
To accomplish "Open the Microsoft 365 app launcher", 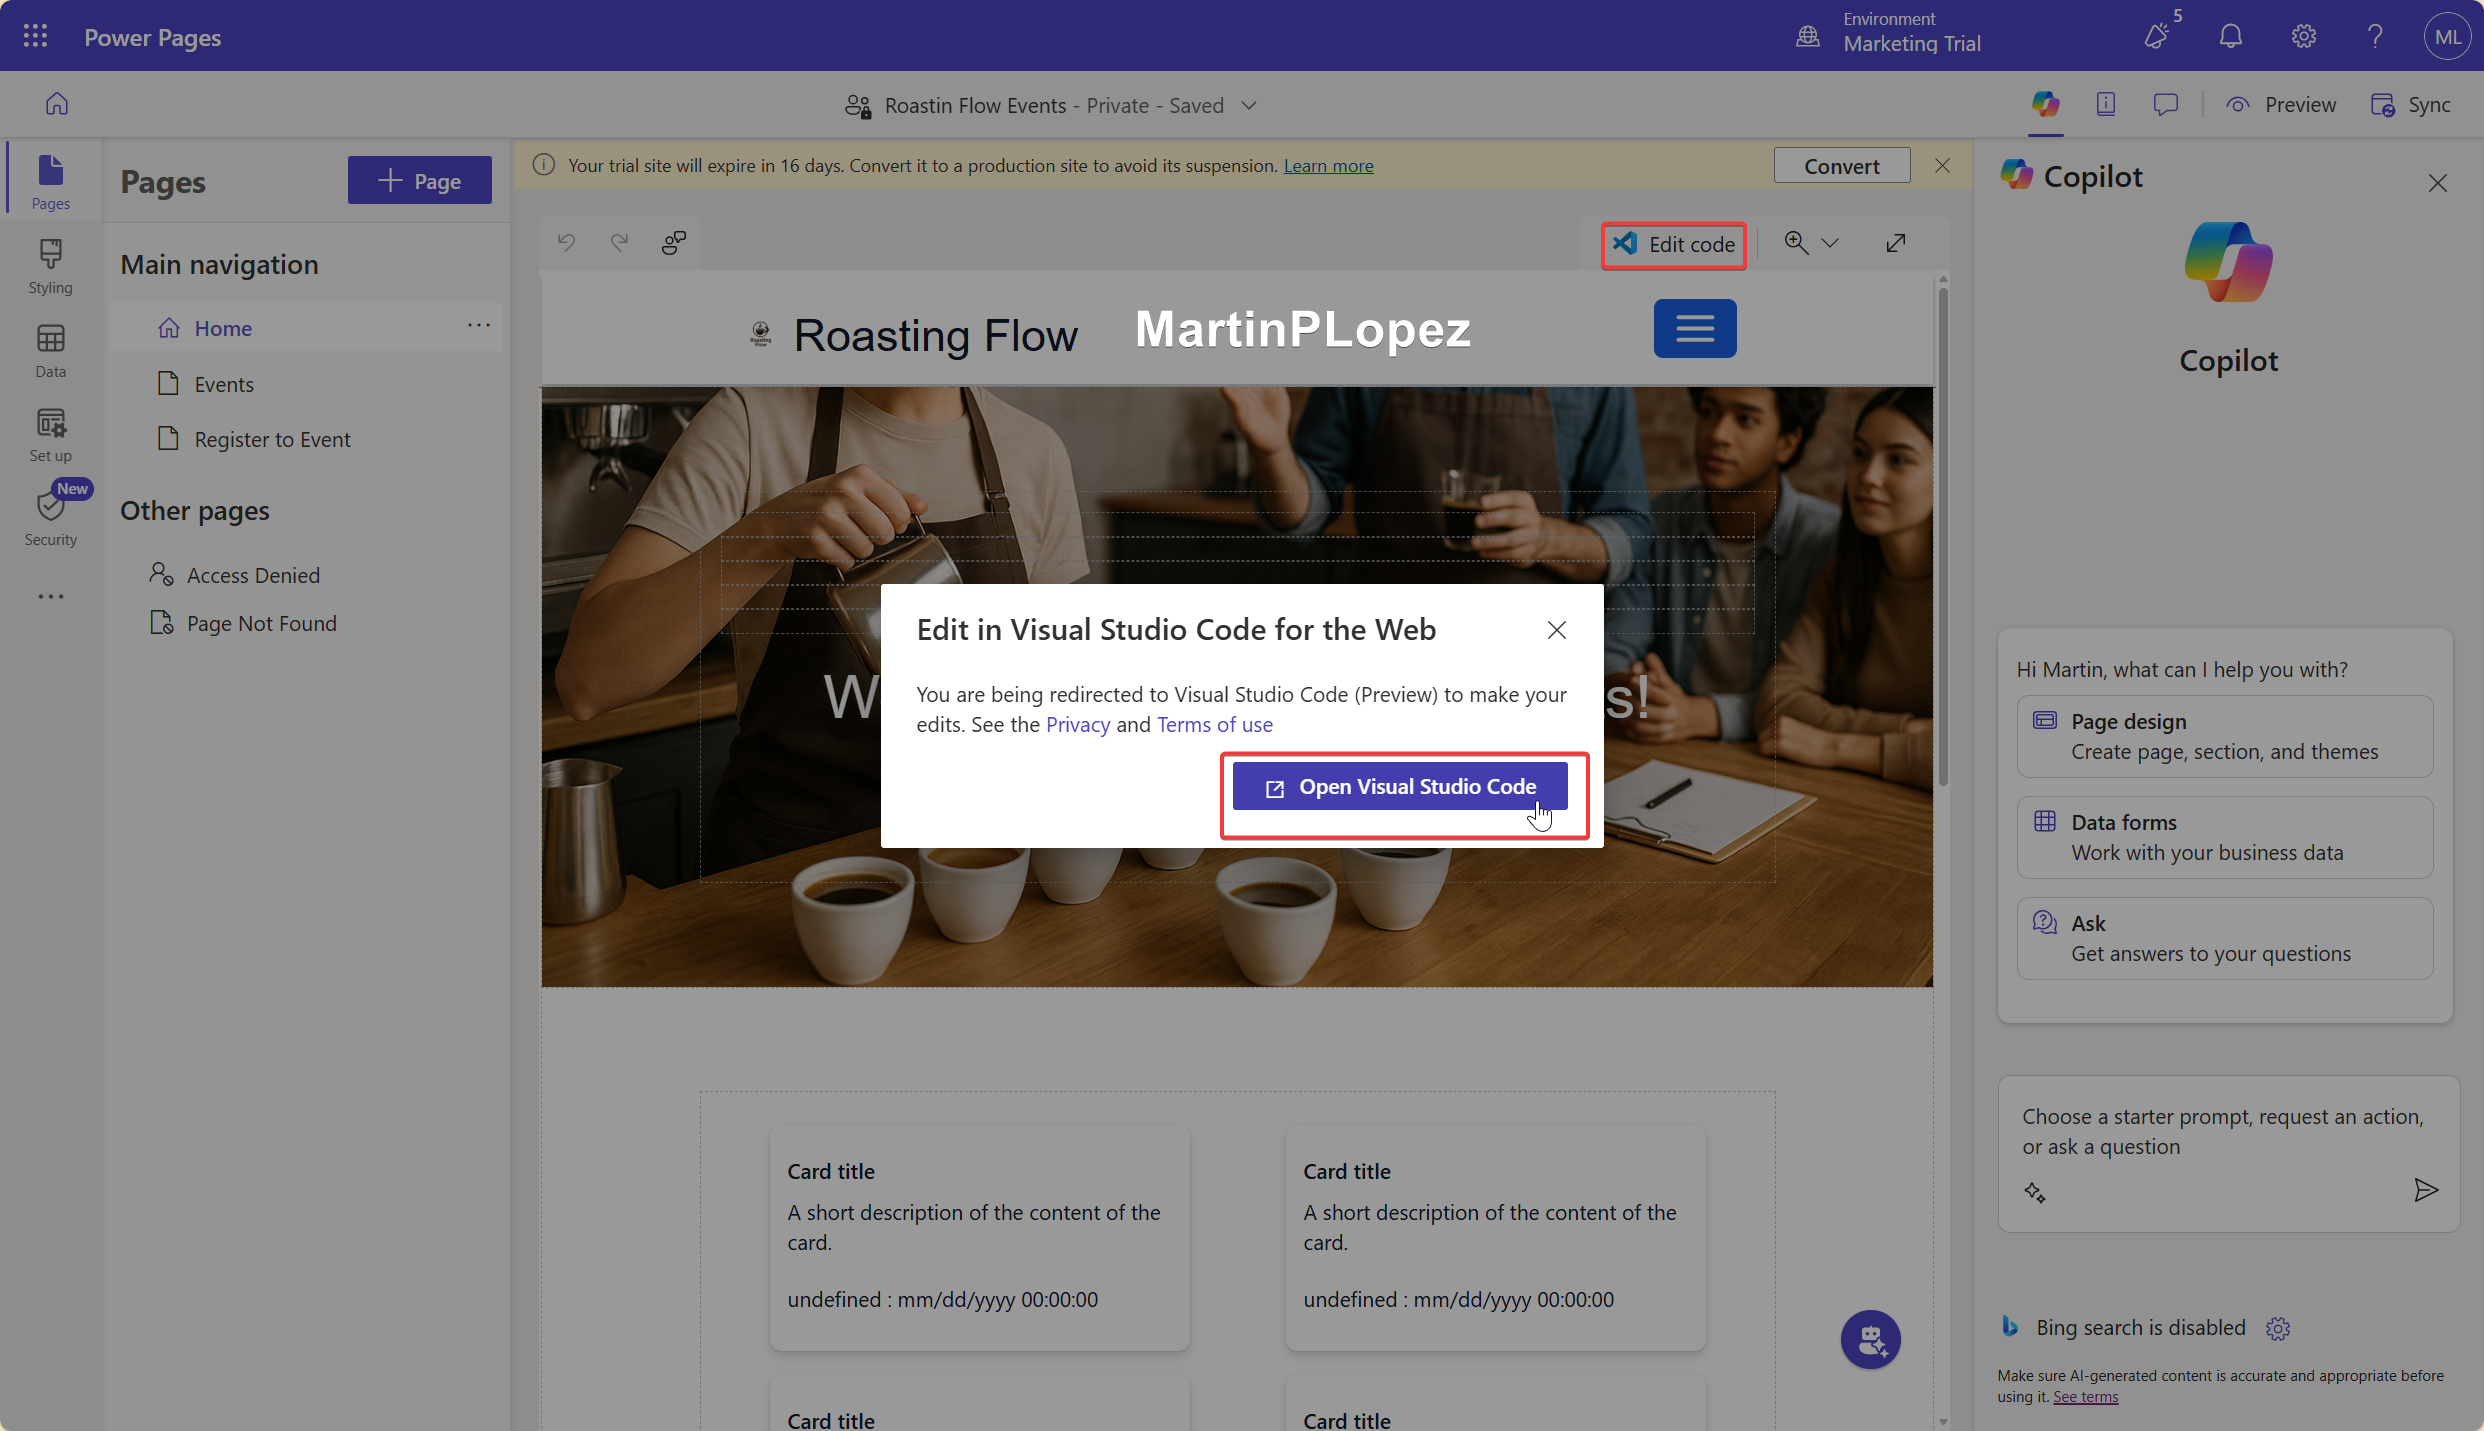I will pyautogui.click(x=33, y=35).
